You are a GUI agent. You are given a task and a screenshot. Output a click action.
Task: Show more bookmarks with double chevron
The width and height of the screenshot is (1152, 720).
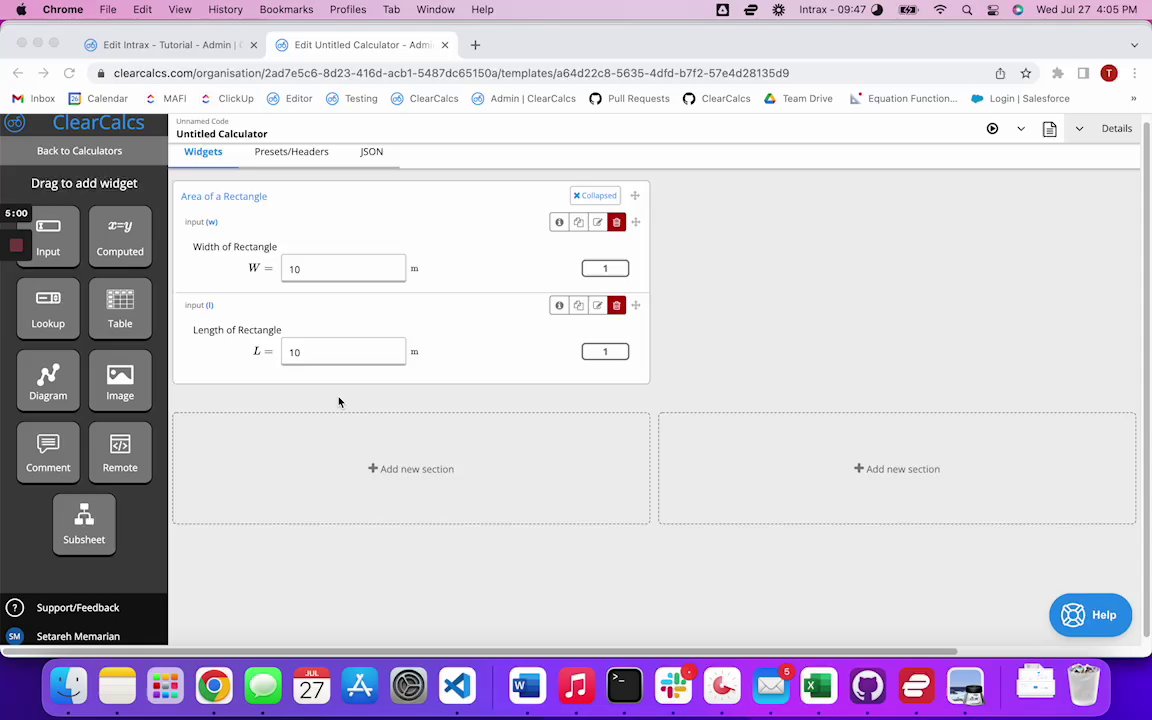click(1133, 98)
